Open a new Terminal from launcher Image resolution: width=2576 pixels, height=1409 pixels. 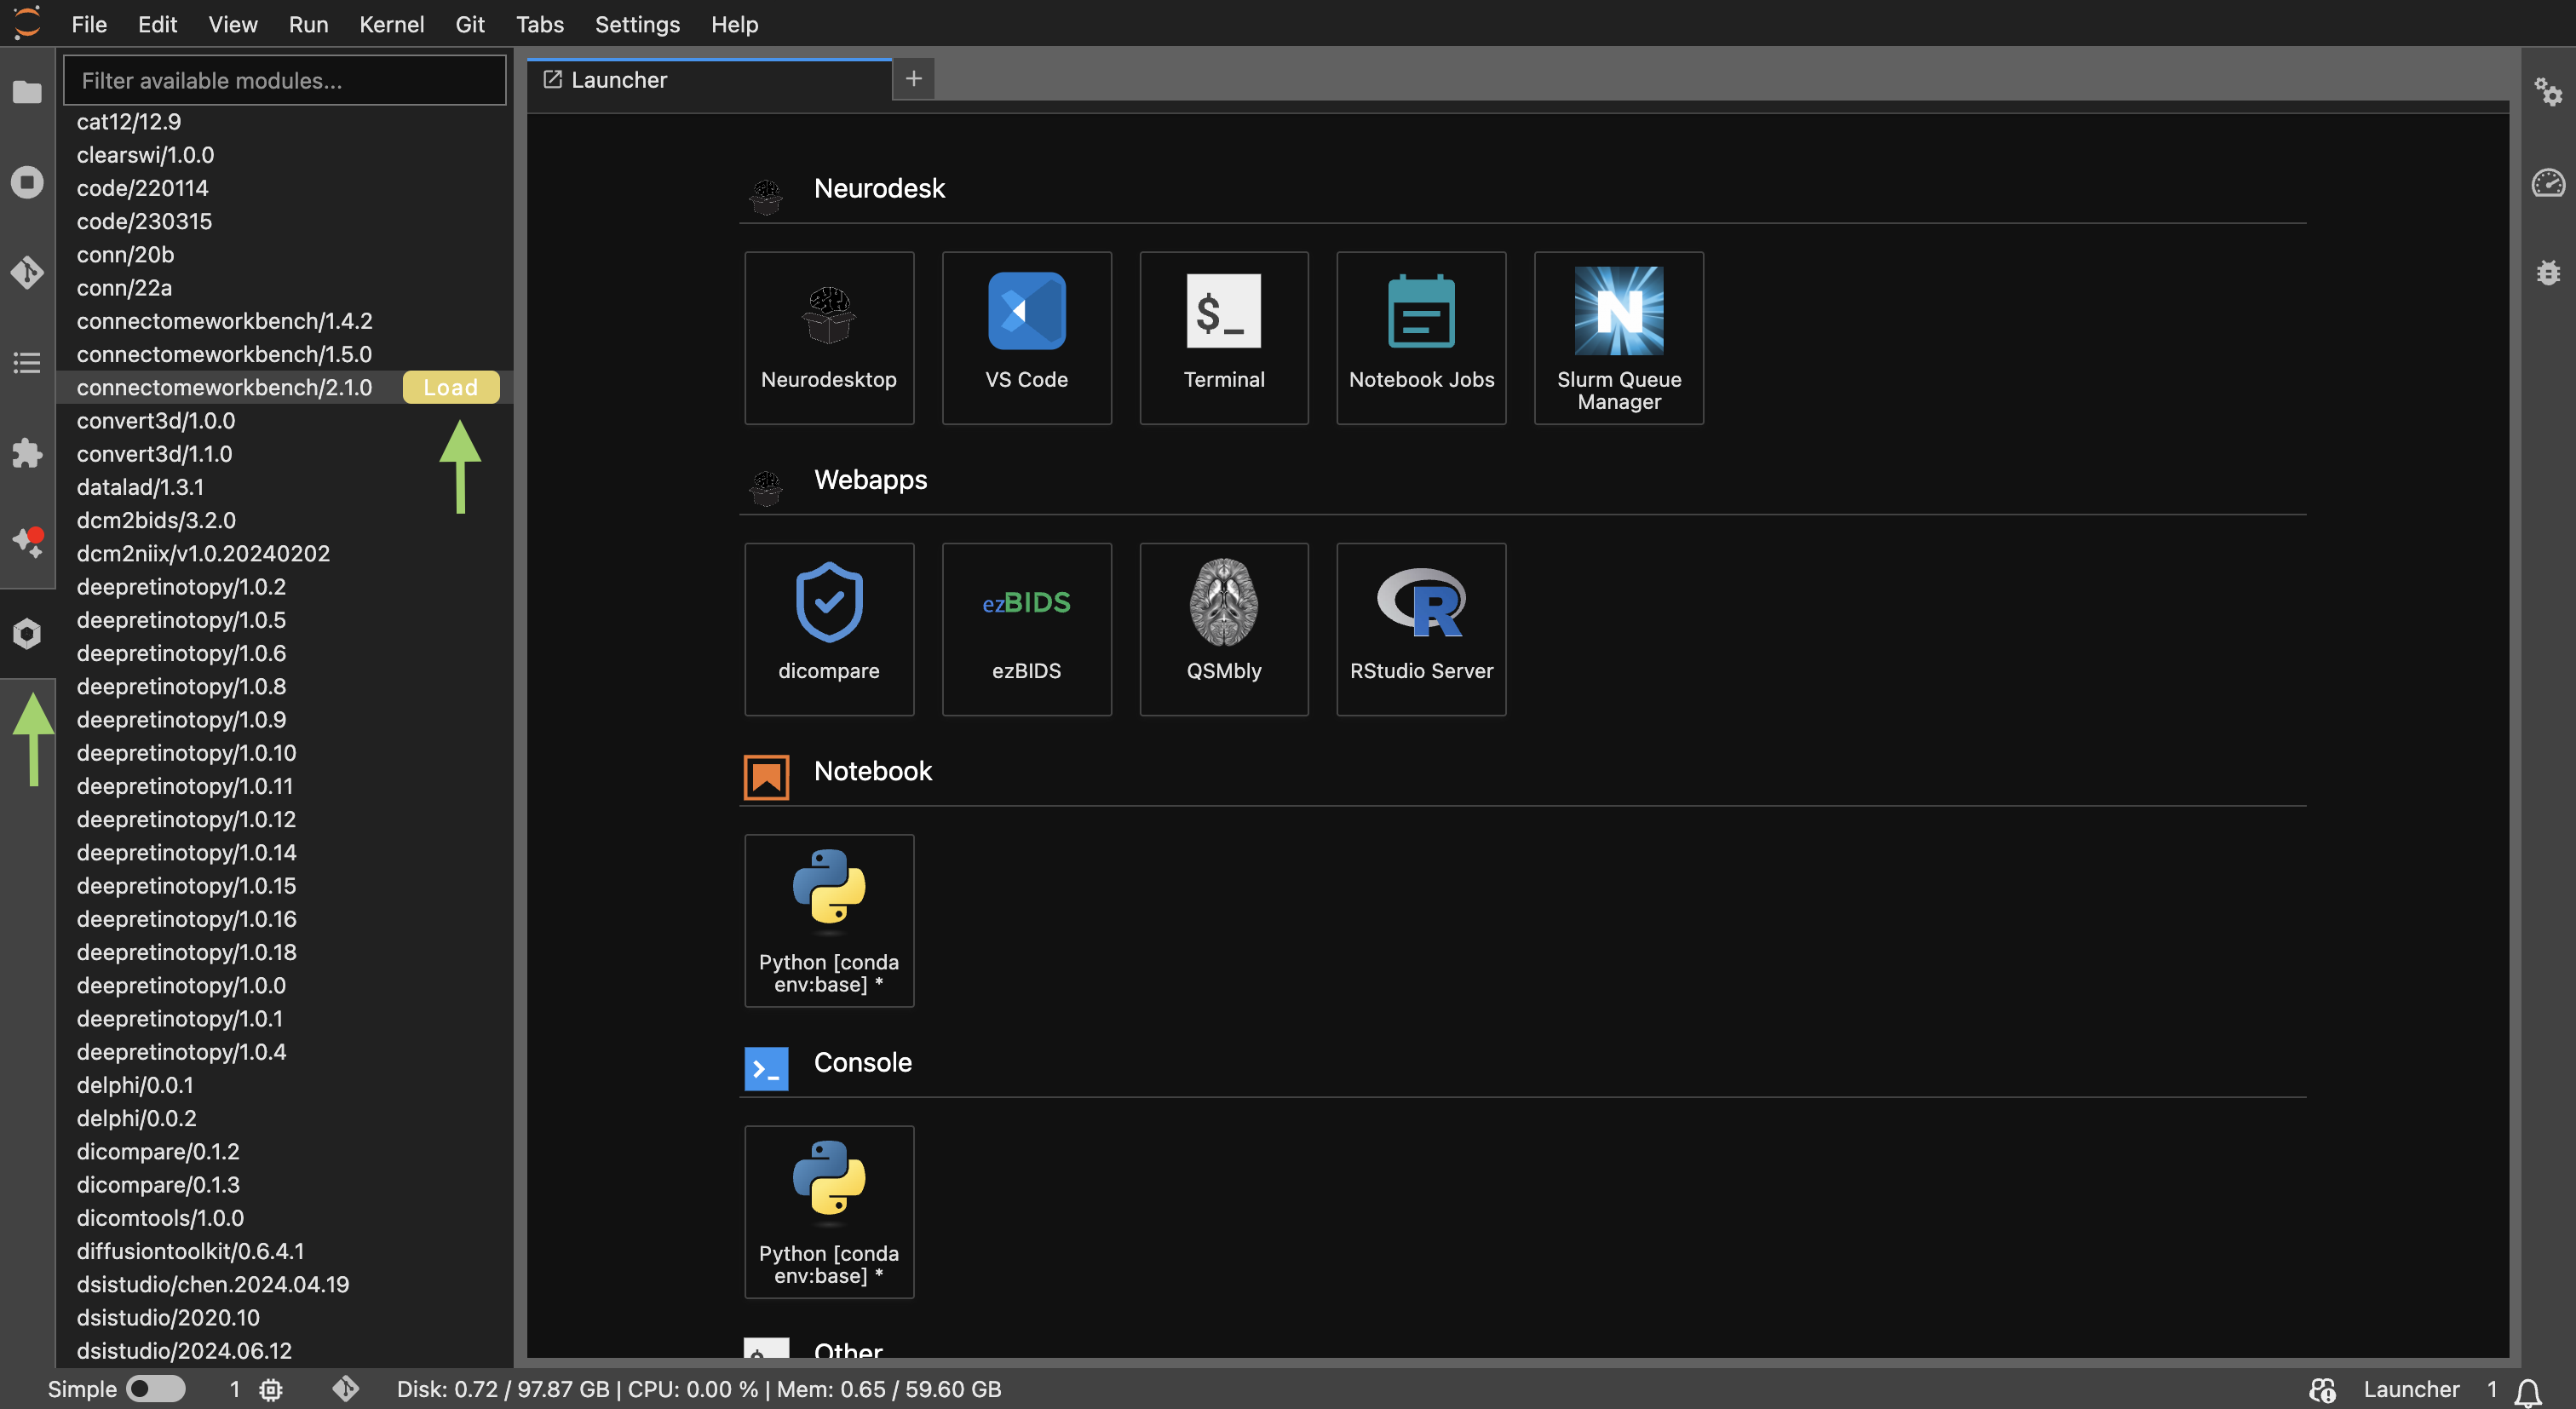[1224, 338]
